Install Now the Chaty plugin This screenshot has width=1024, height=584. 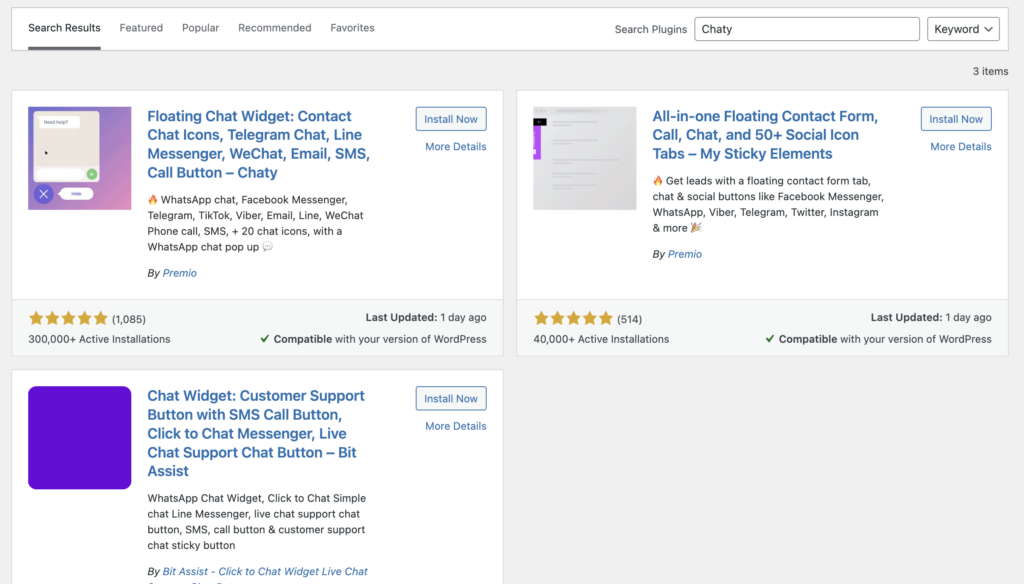click(x=450, y=118)
